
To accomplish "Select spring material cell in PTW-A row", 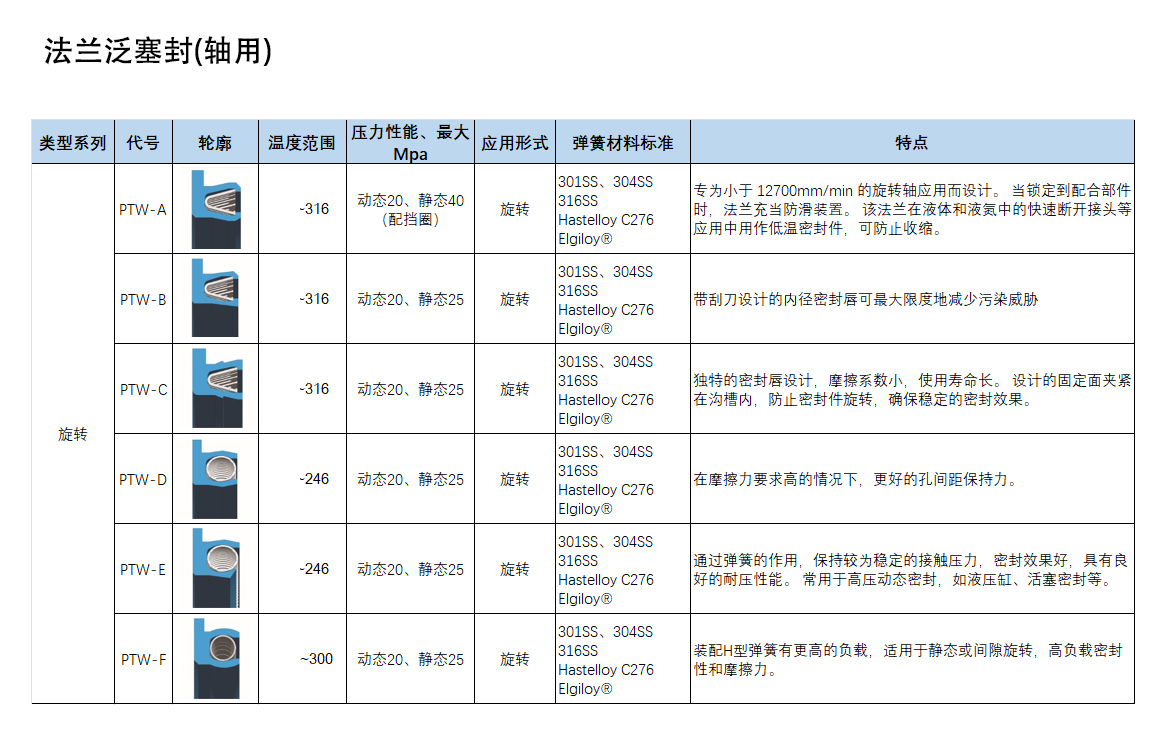I will (623, 210).
